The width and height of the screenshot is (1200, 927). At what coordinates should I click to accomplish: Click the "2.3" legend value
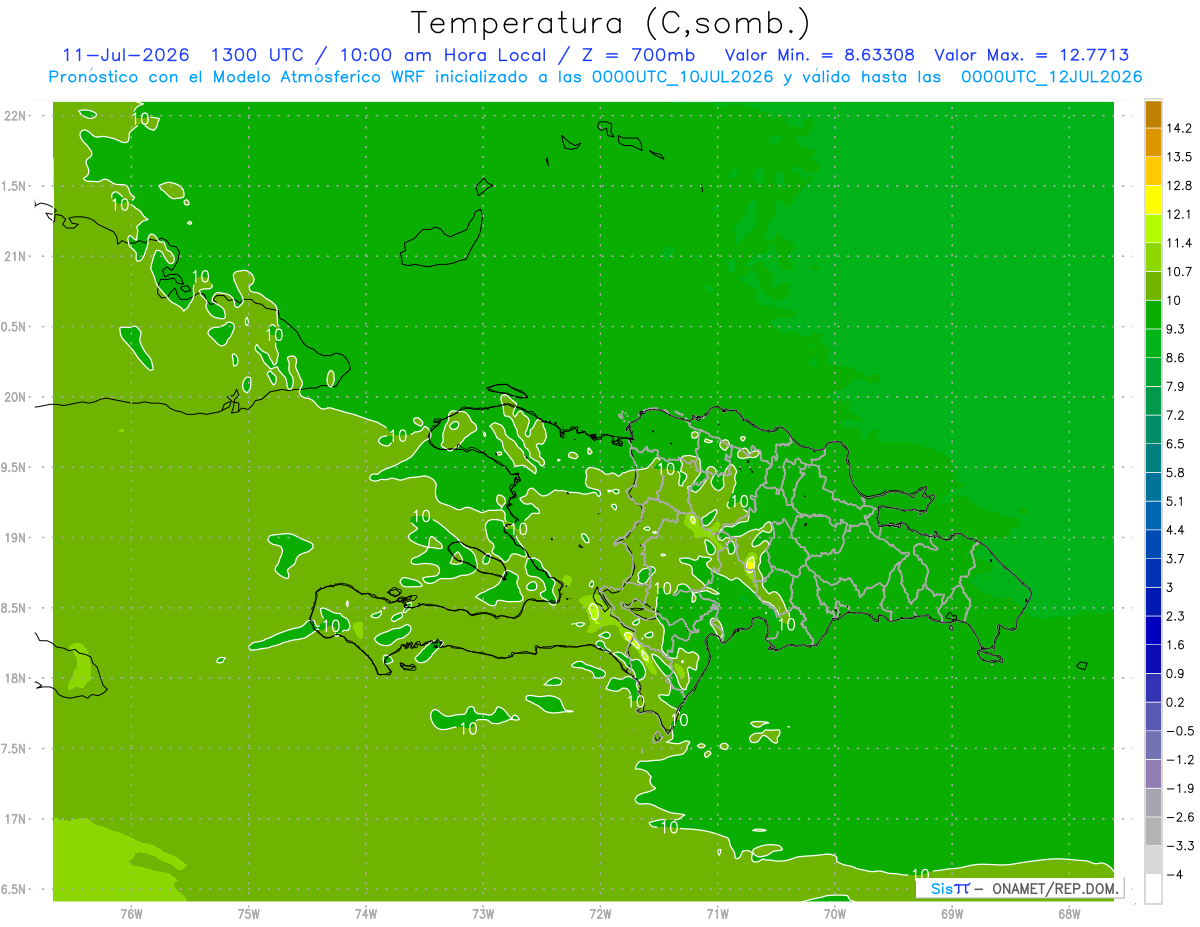[x=1175, y=616]
